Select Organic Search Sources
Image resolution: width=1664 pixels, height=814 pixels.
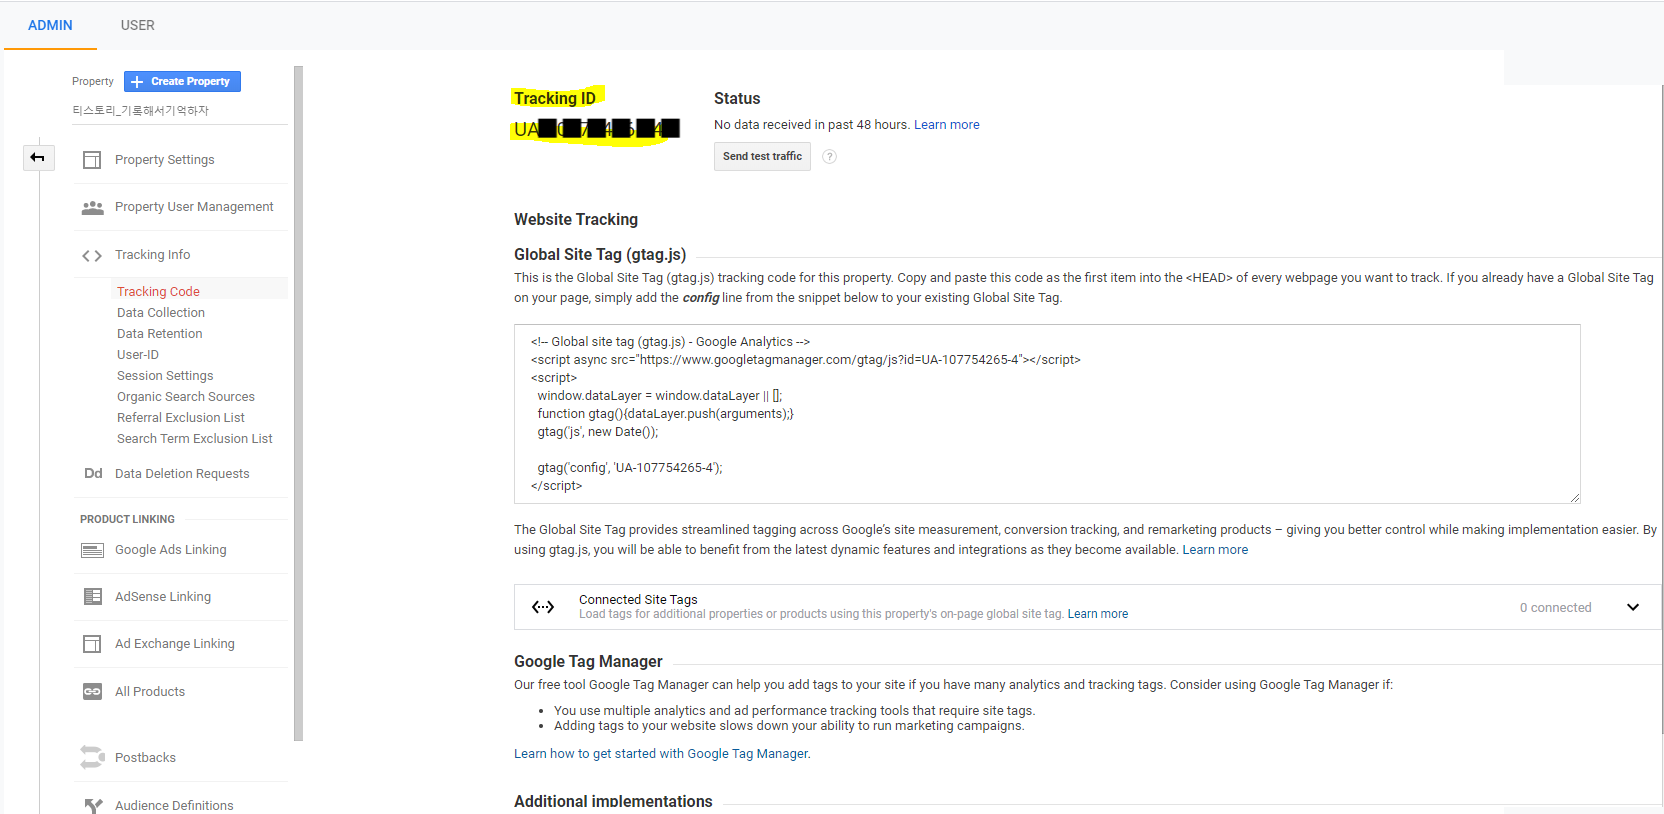pos(186,397)
